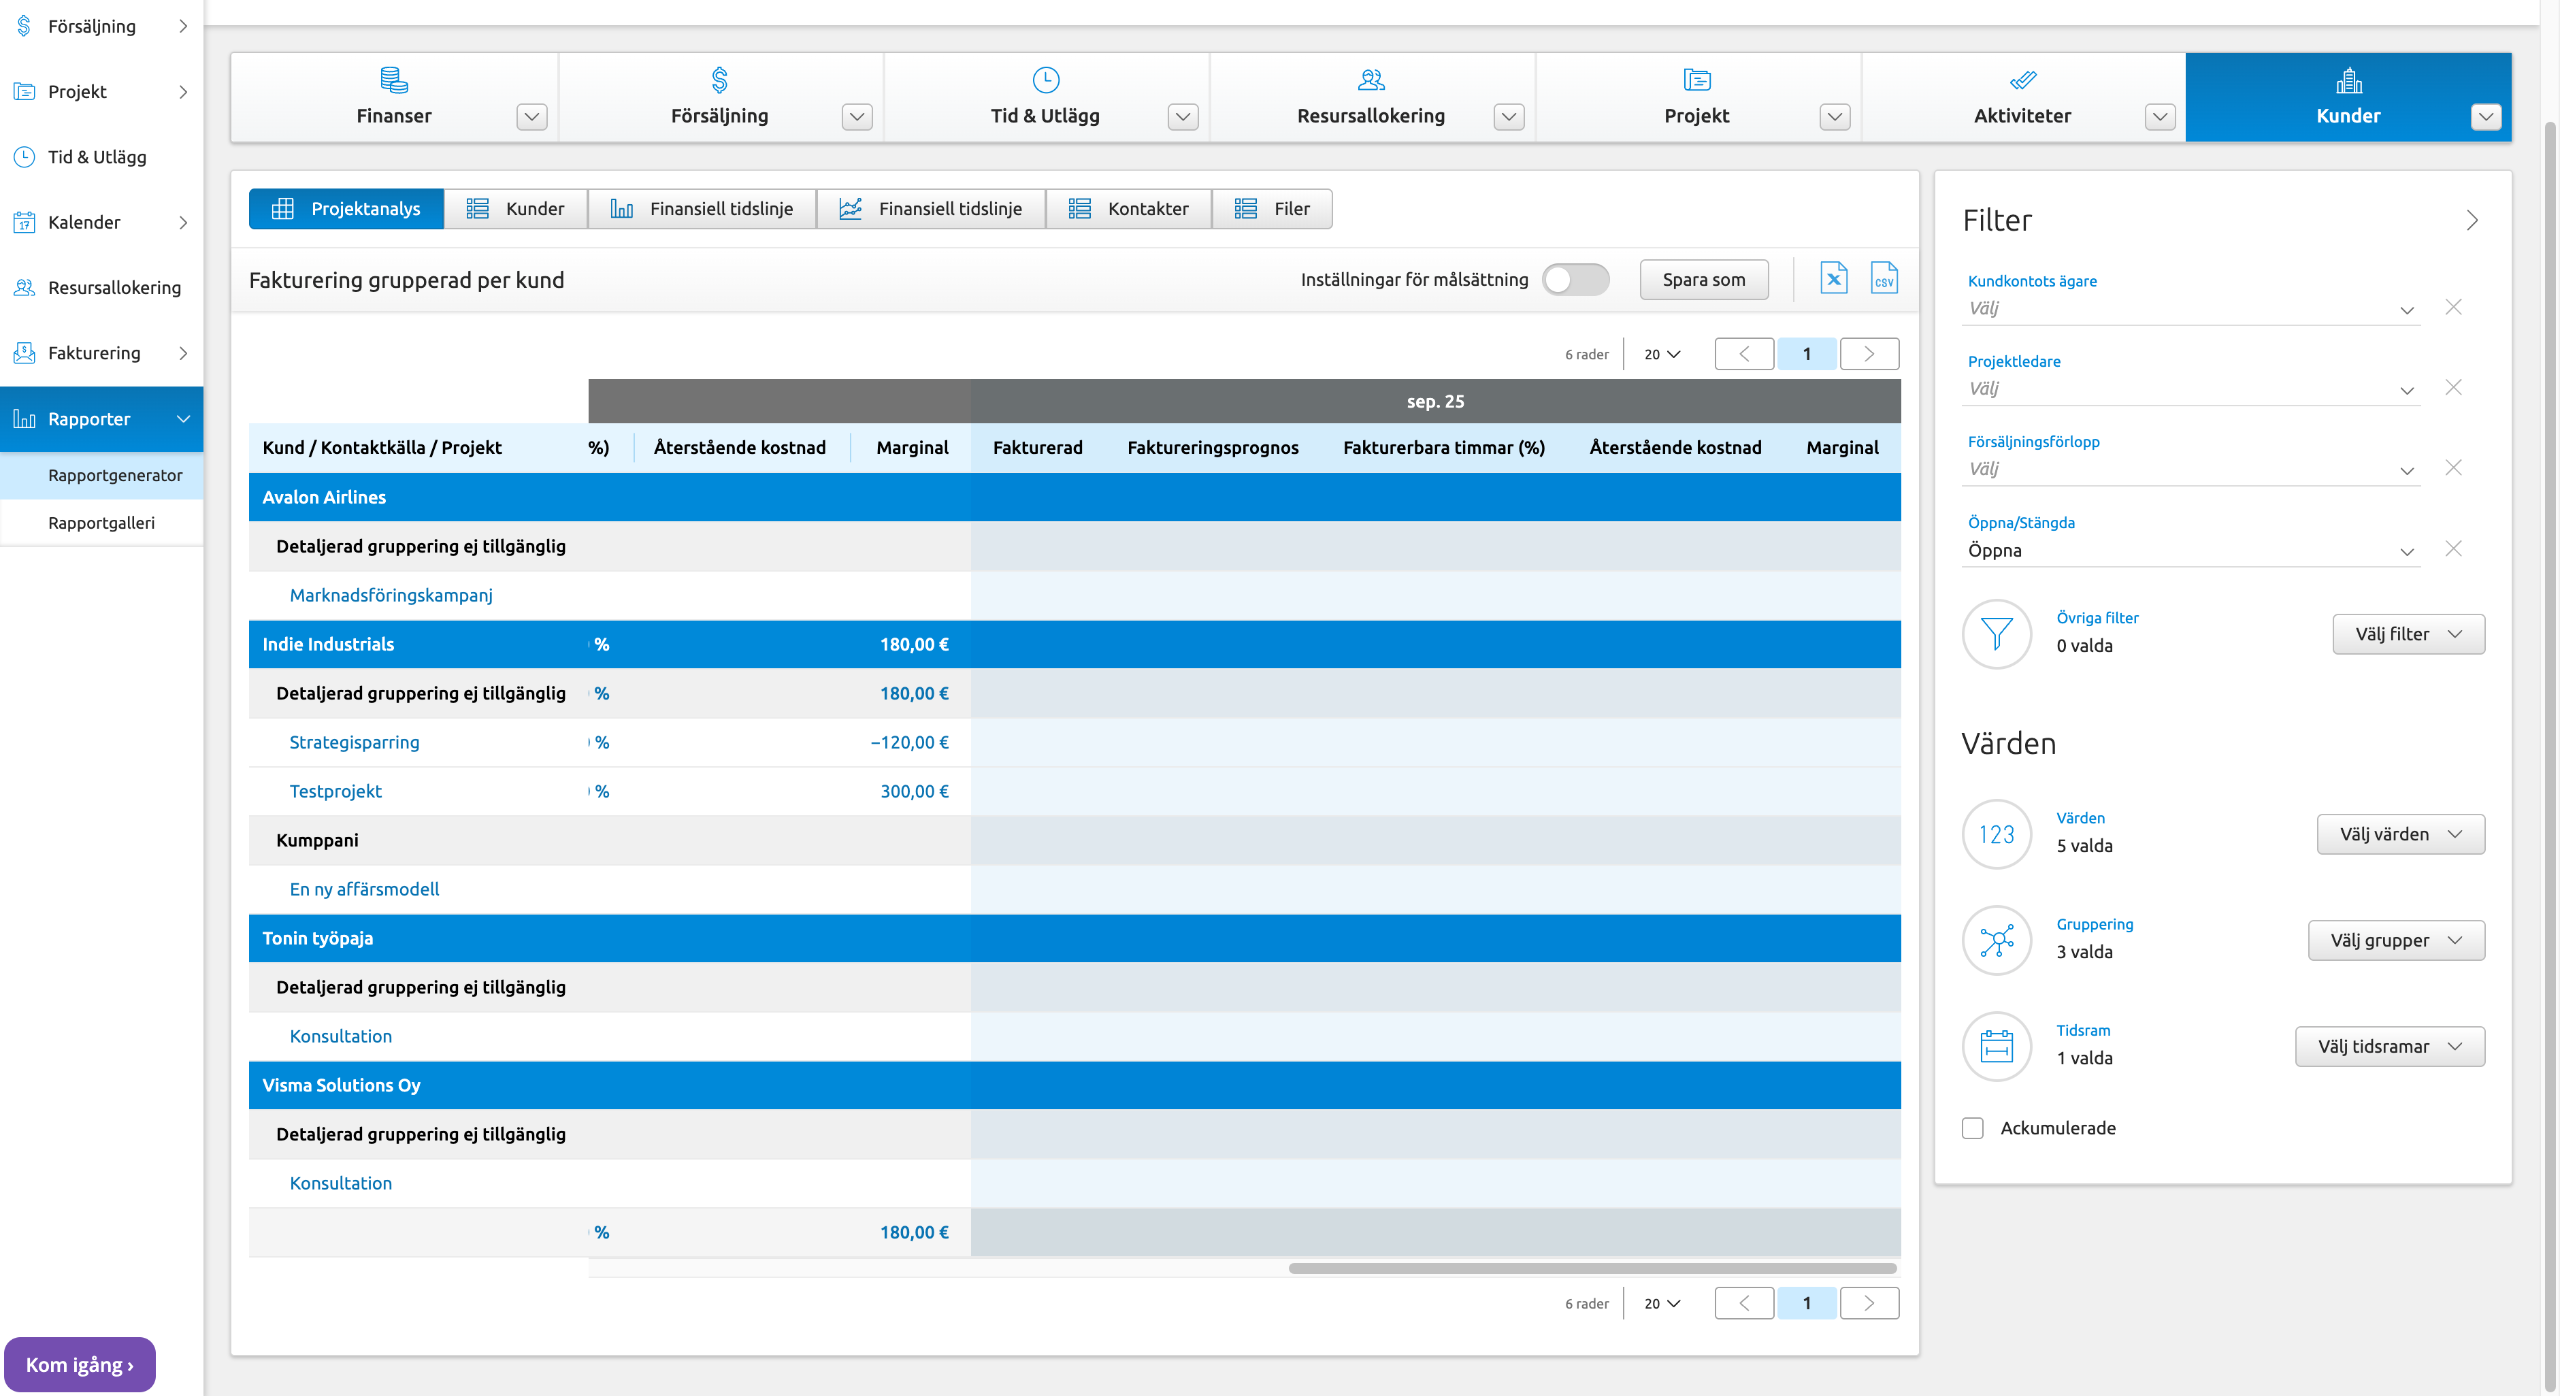This screenshot has width=2560, height=1396.
Task: Expand the Finanser tab dropdown arrow
Action: 531,116
